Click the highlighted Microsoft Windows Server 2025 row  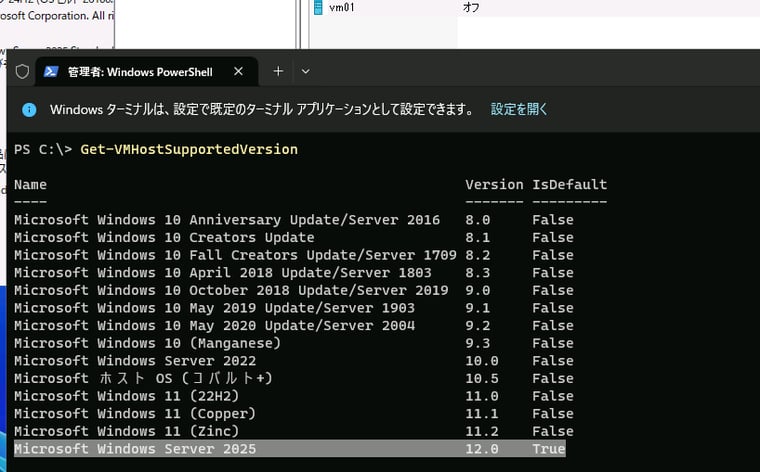click(135, 449)
